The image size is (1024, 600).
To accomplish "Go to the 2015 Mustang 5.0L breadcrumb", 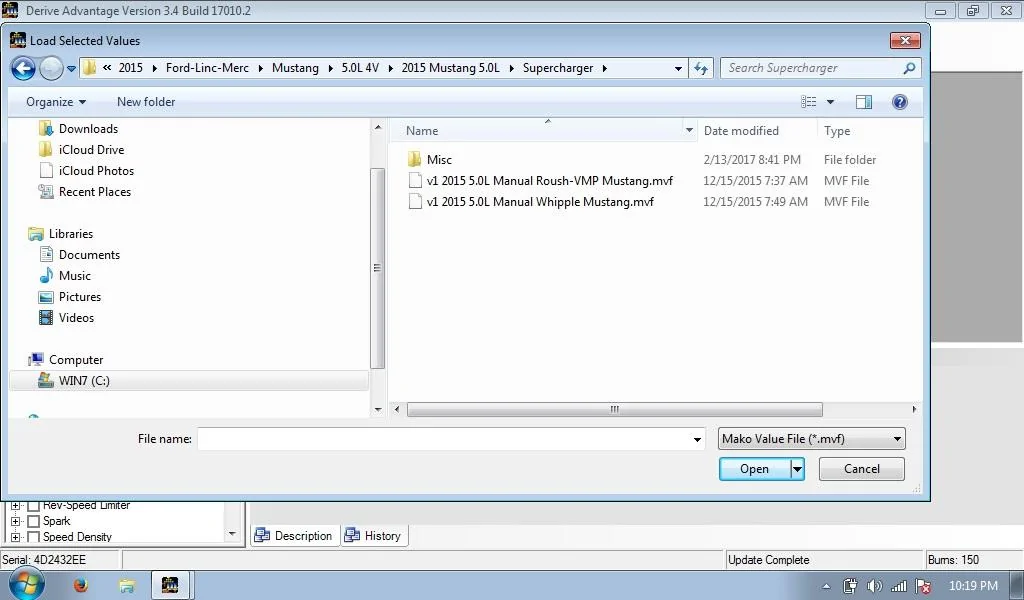I will click(451, 68).
